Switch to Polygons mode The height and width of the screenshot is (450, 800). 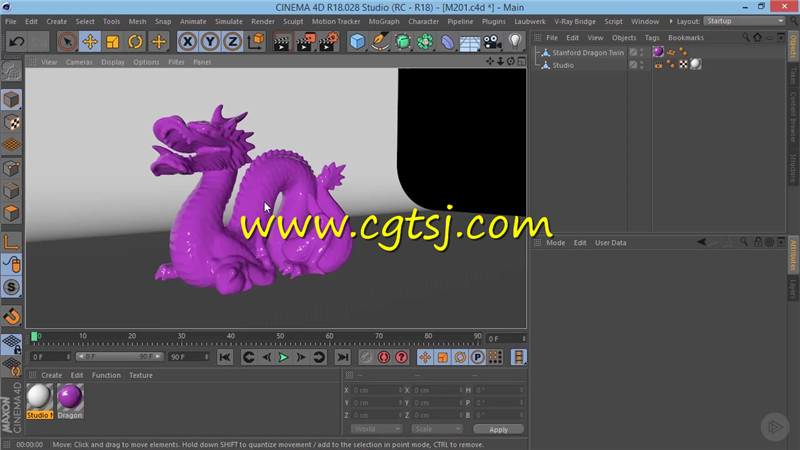11,213
